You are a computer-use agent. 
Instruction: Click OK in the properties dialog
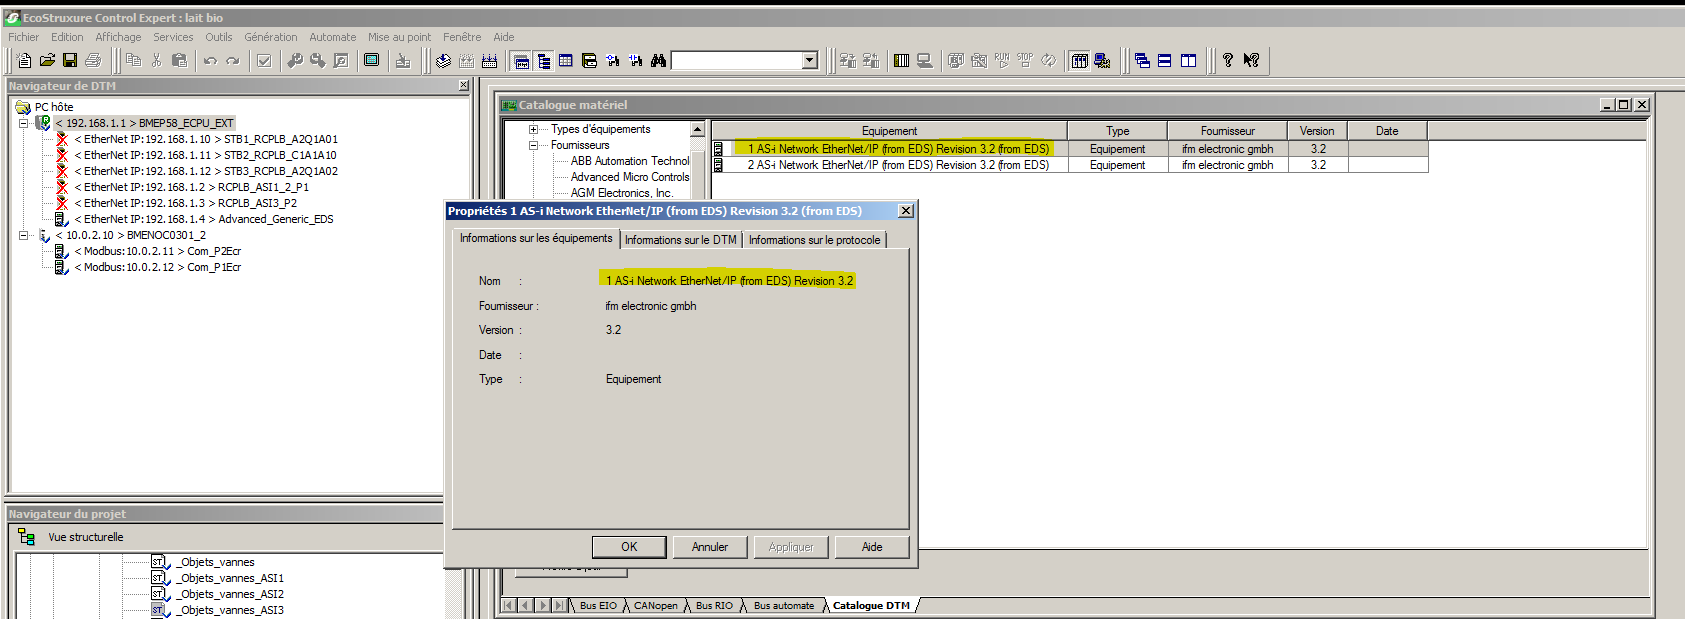(x=629, y=547)
